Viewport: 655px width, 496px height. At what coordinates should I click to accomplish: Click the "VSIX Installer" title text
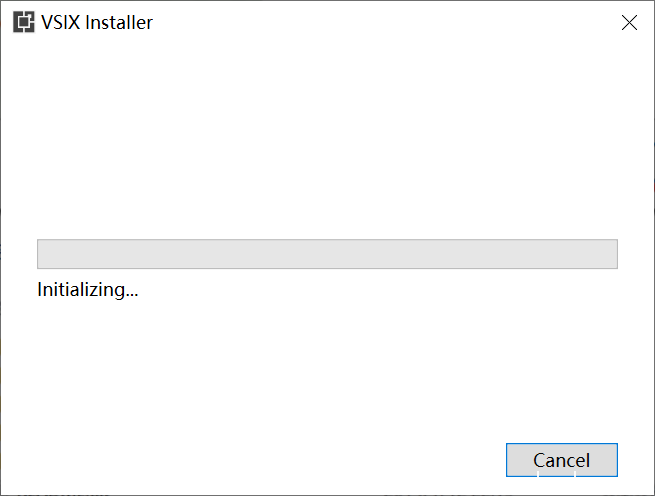coord(96,22)
